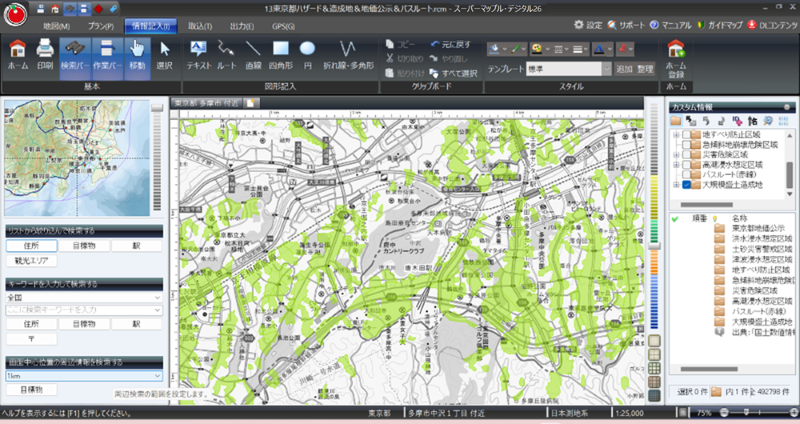Choose the テキスト (Text) drawing tool
800x424 pixels.
click(198, 55)
